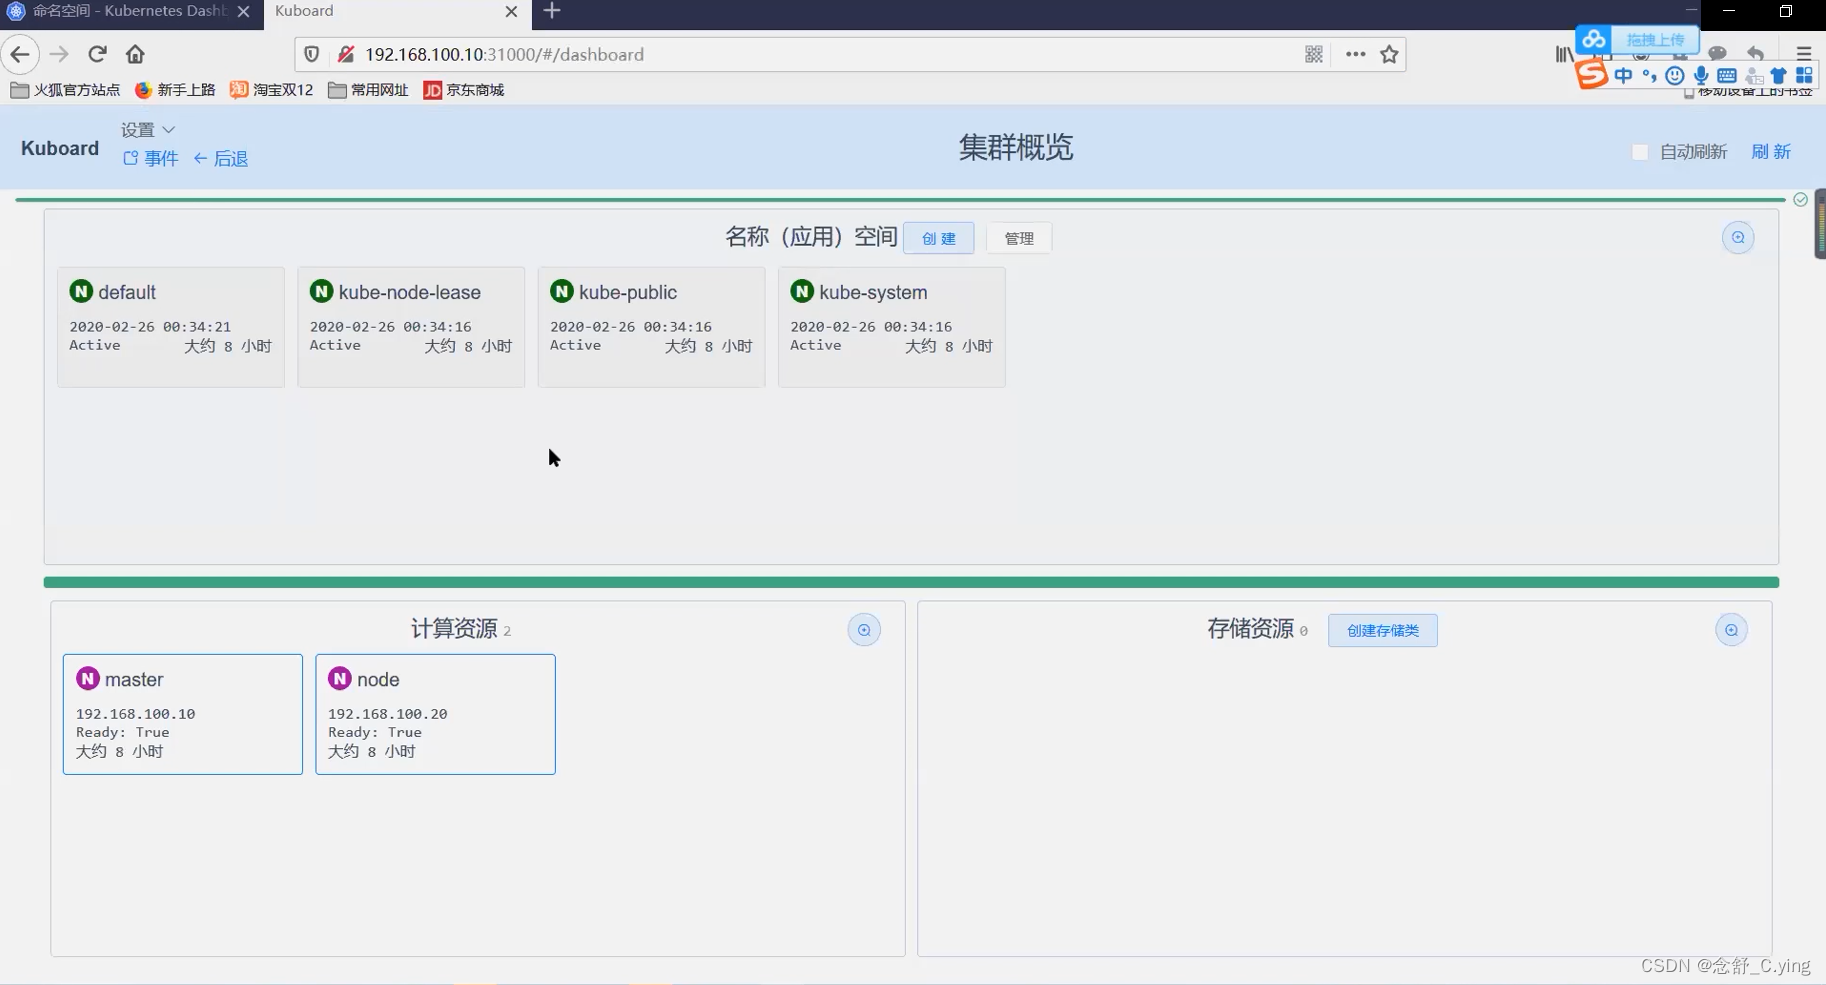
Task: Reload the page using refresh icon
Action: coord(96,54)
